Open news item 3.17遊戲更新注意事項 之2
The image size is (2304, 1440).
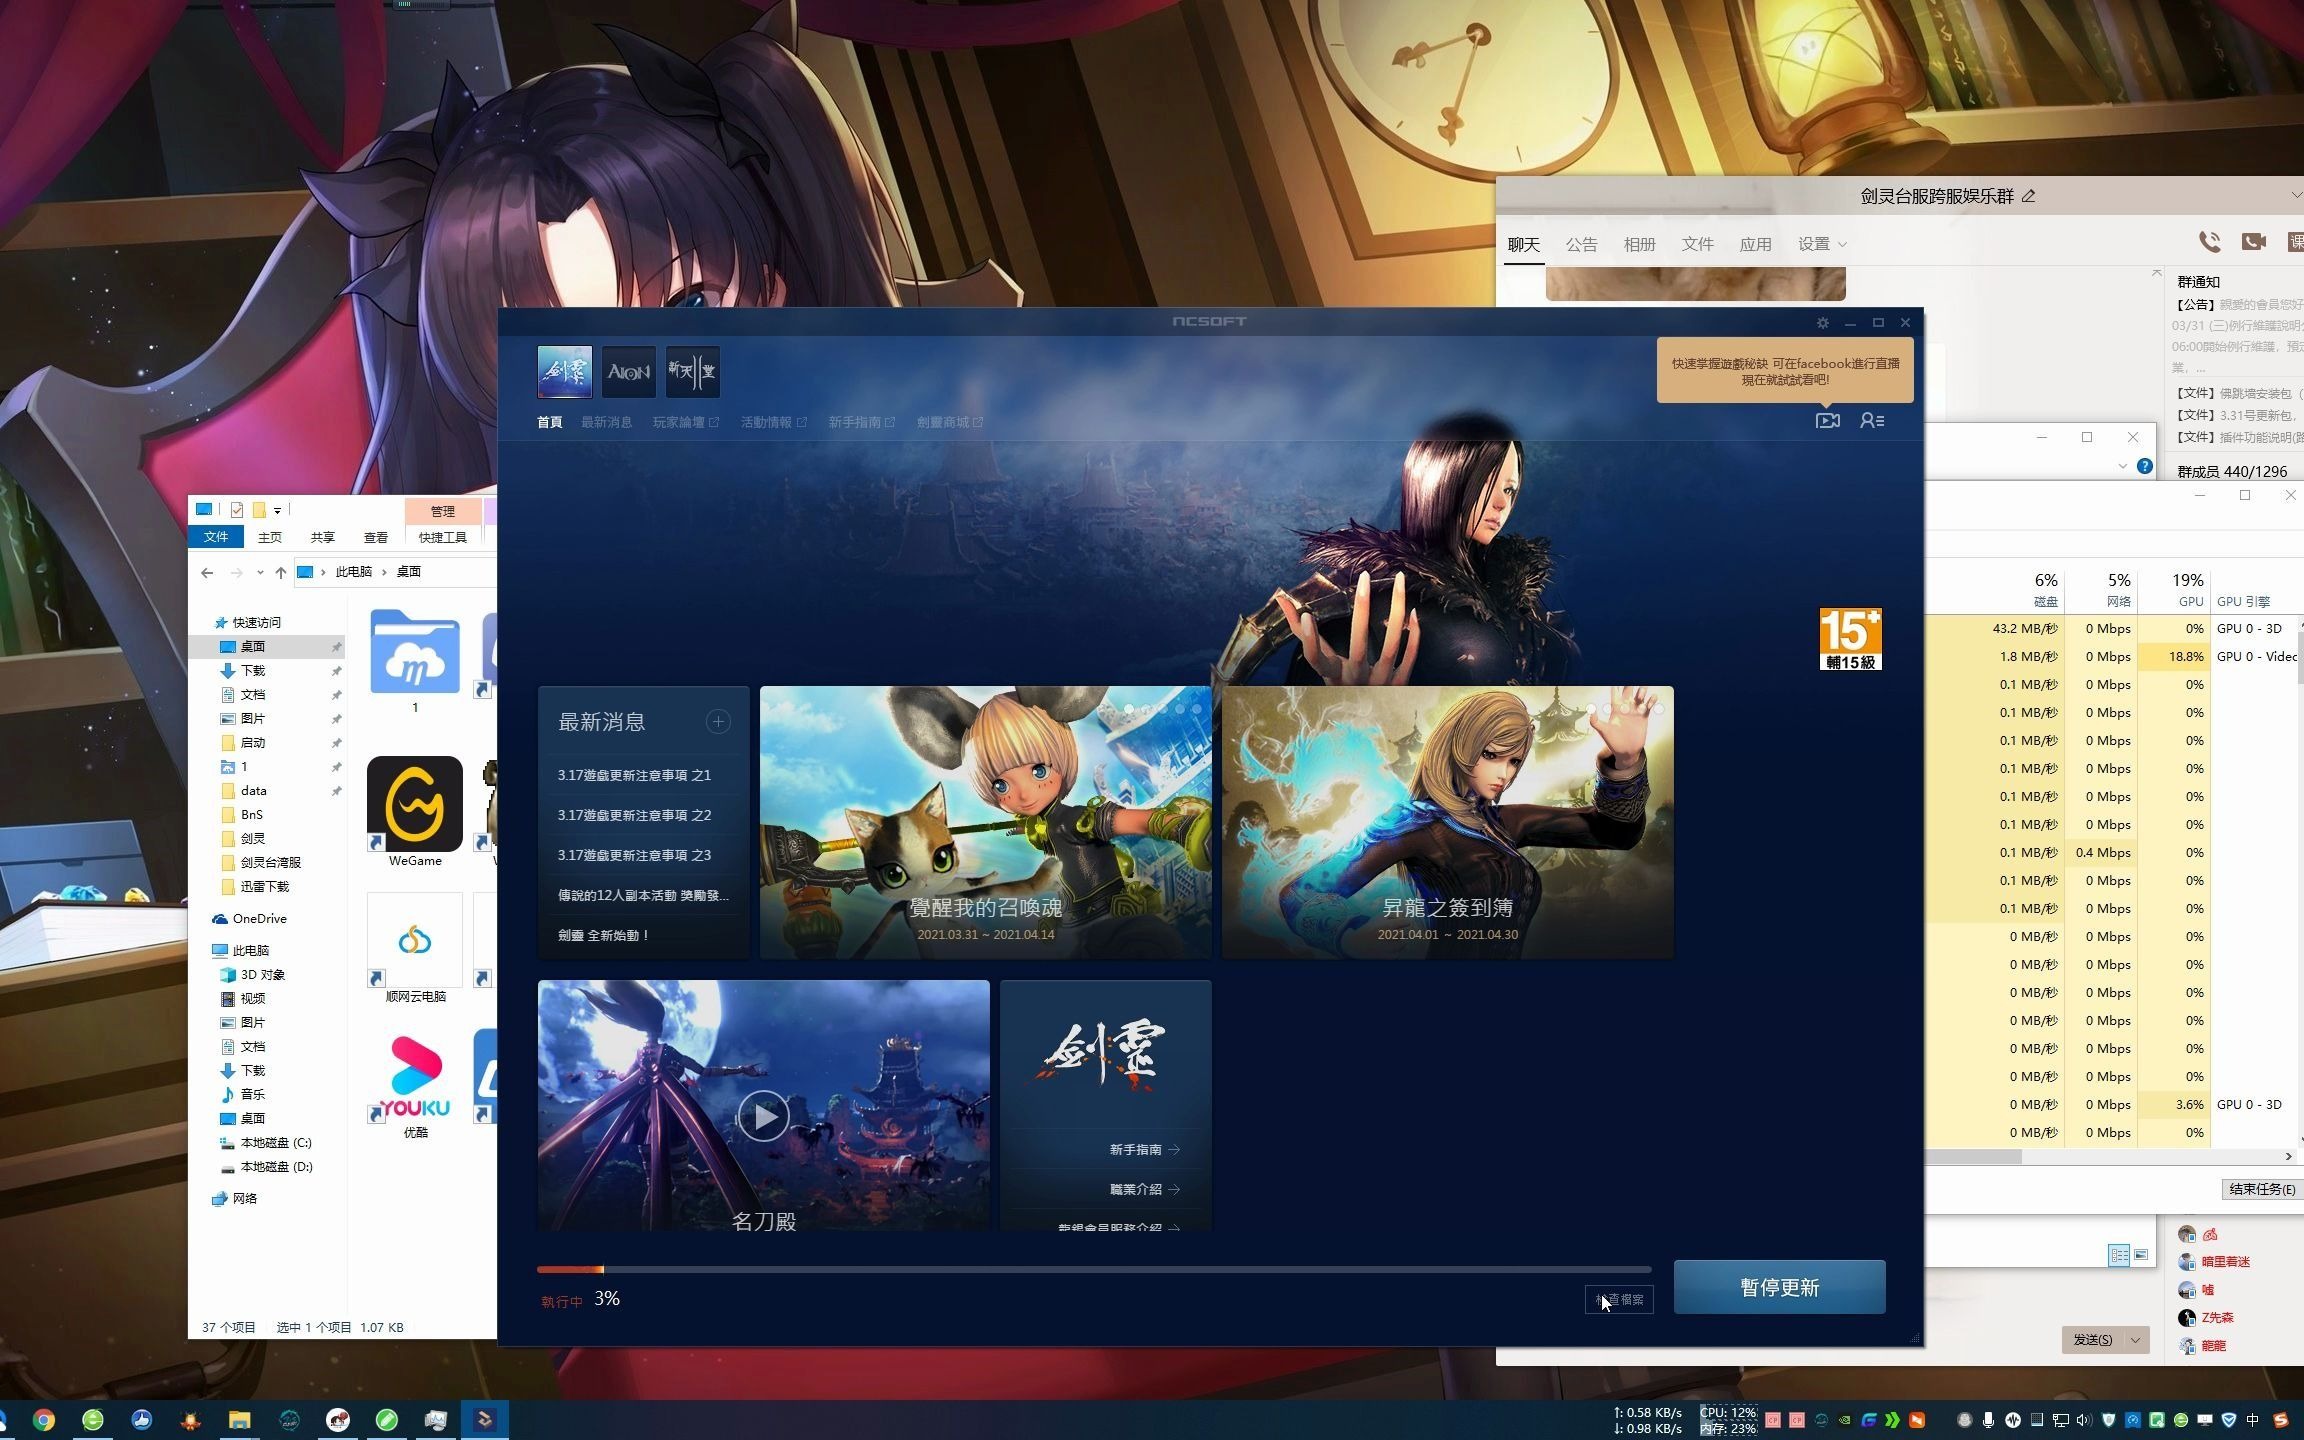pyautogui.click(x=634, y=815)
